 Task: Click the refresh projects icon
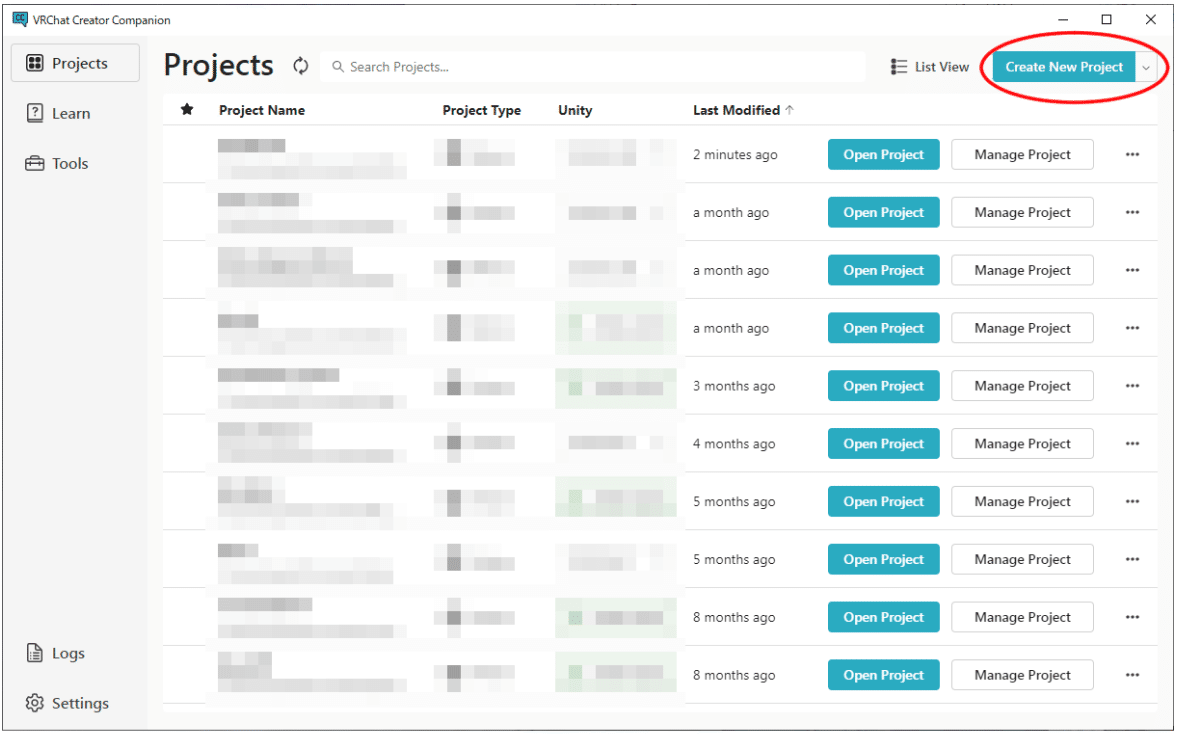point(300,66)
